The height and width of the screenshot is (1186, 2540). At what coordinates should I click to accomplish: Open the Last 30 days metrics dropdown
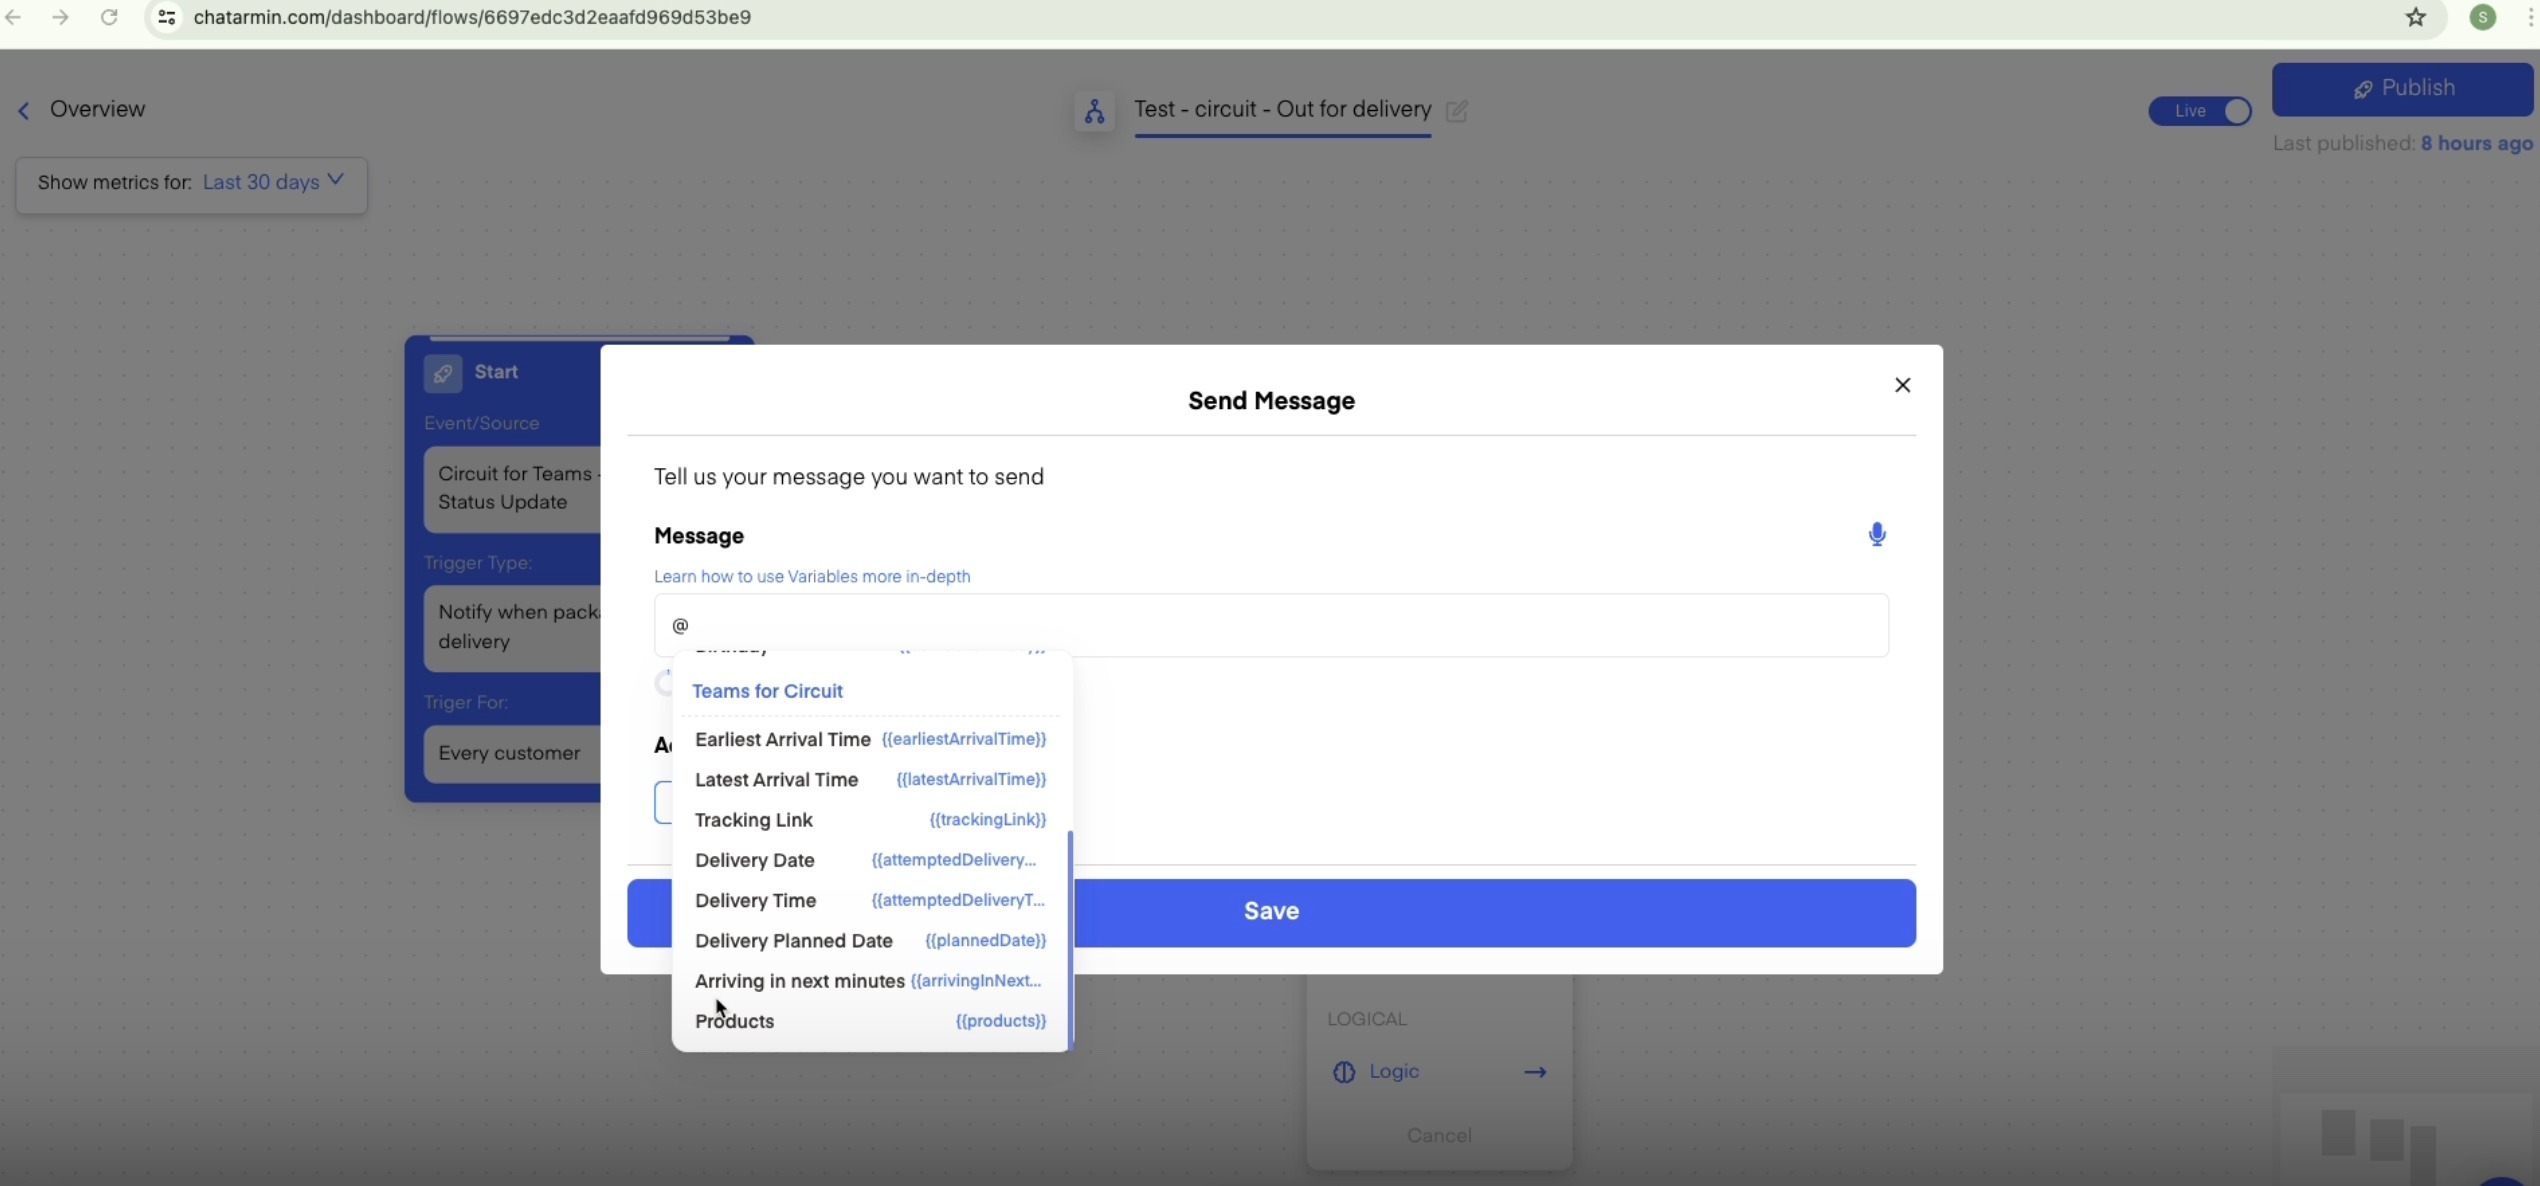coord(273,182)
